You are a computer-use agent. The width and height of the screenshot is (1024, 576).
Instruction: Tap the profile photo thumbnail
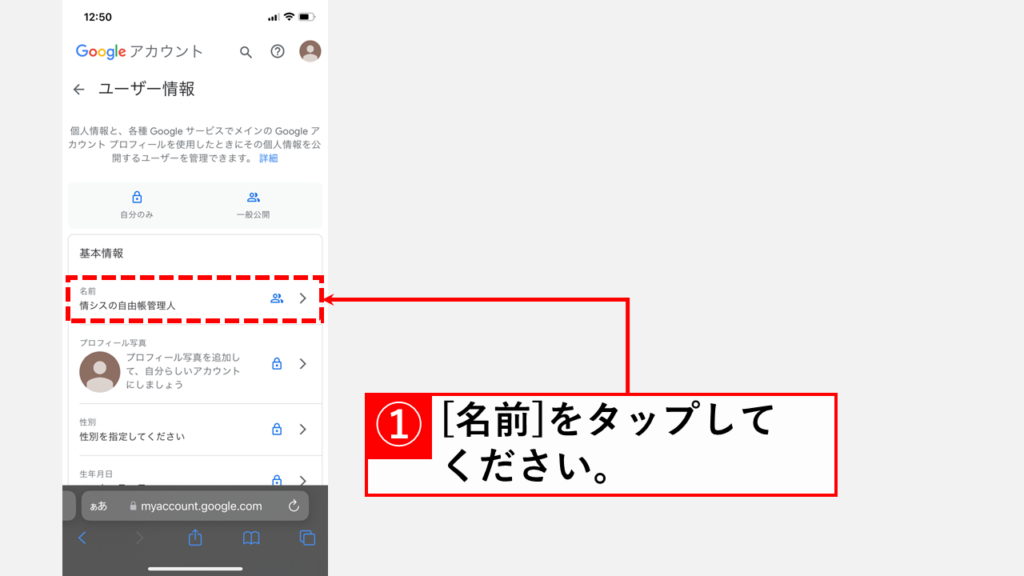(99, 372)
